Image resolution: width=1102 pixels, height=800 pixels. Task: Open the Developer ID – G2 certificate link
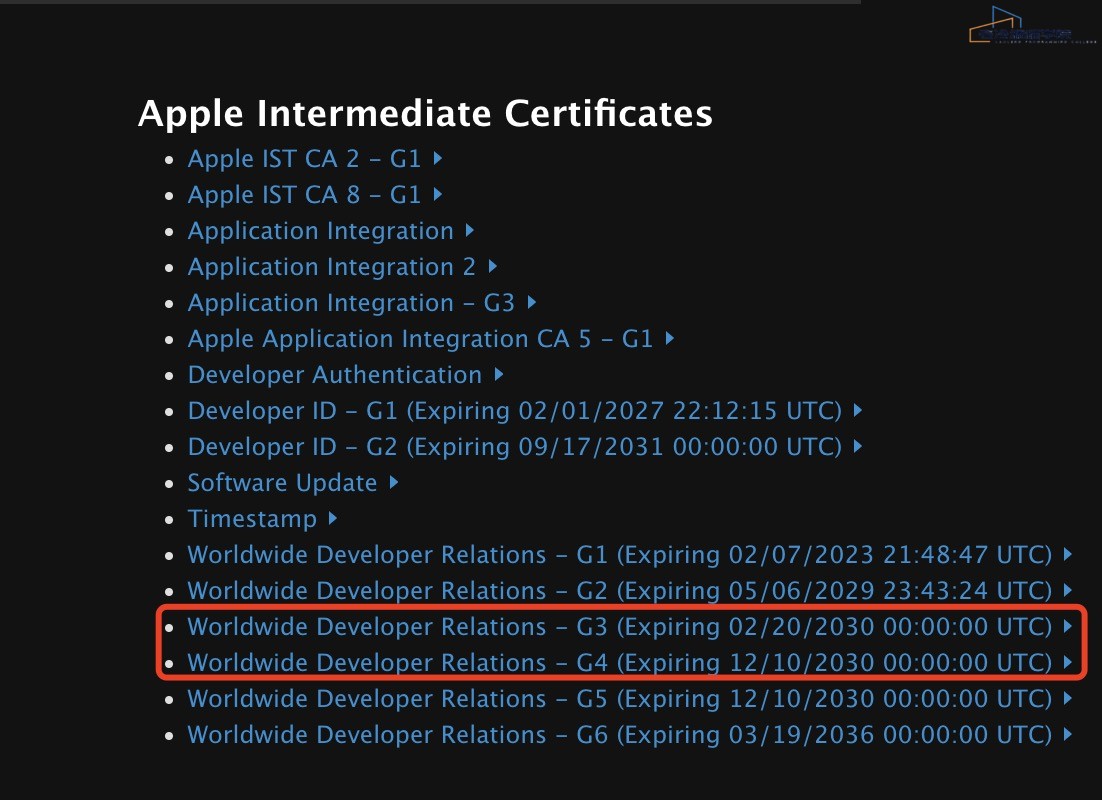514,446
